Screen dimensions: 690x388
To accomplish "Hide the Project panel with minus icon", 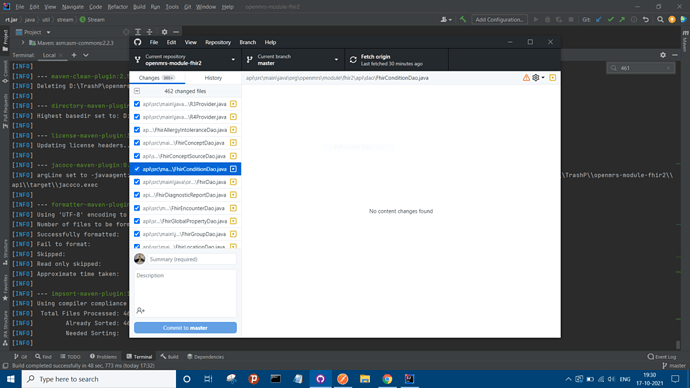I will (176, 32).
